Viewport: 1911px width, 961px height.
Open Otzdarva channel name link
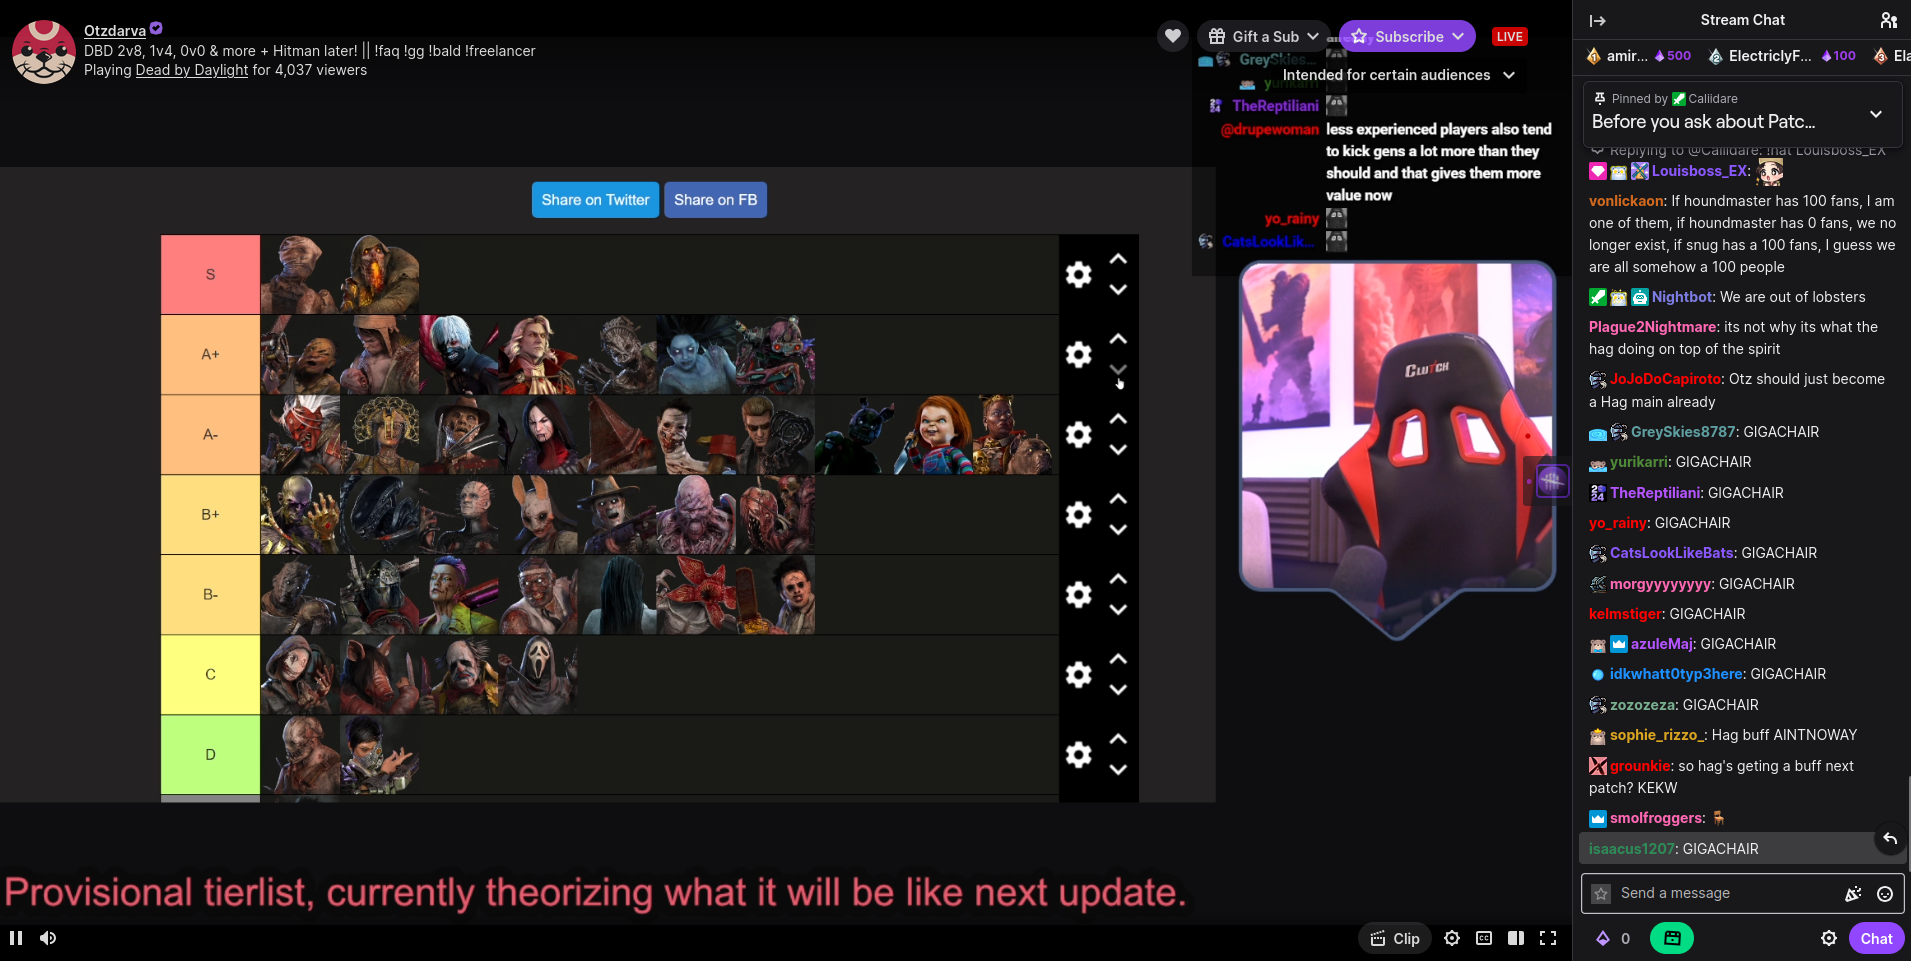click(115, 31)
